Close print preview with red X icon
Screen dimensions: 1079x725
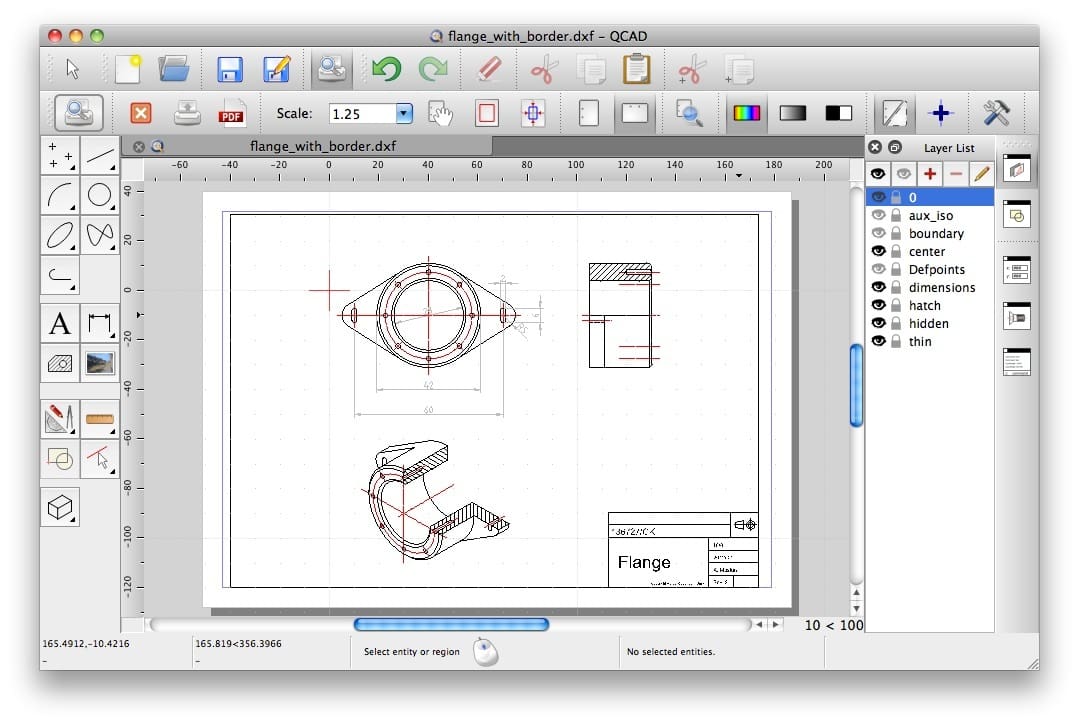(x=141, y=113)
